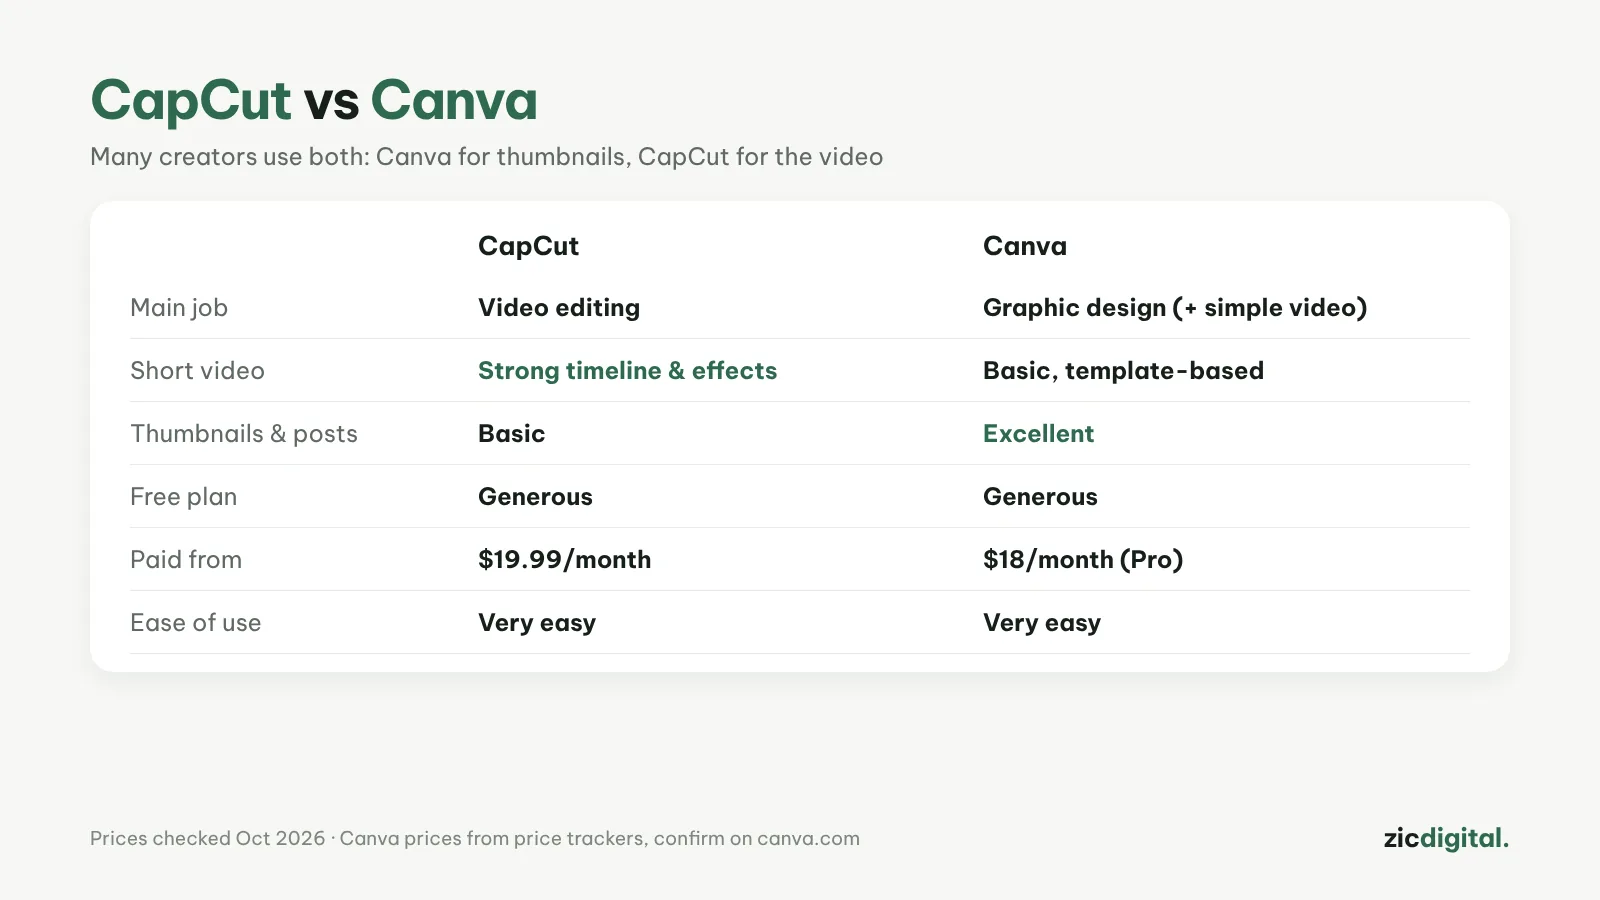
Task: Click the 'CapCut vs Canva' title
Action: pyautogui.click(x=314, y=101)
